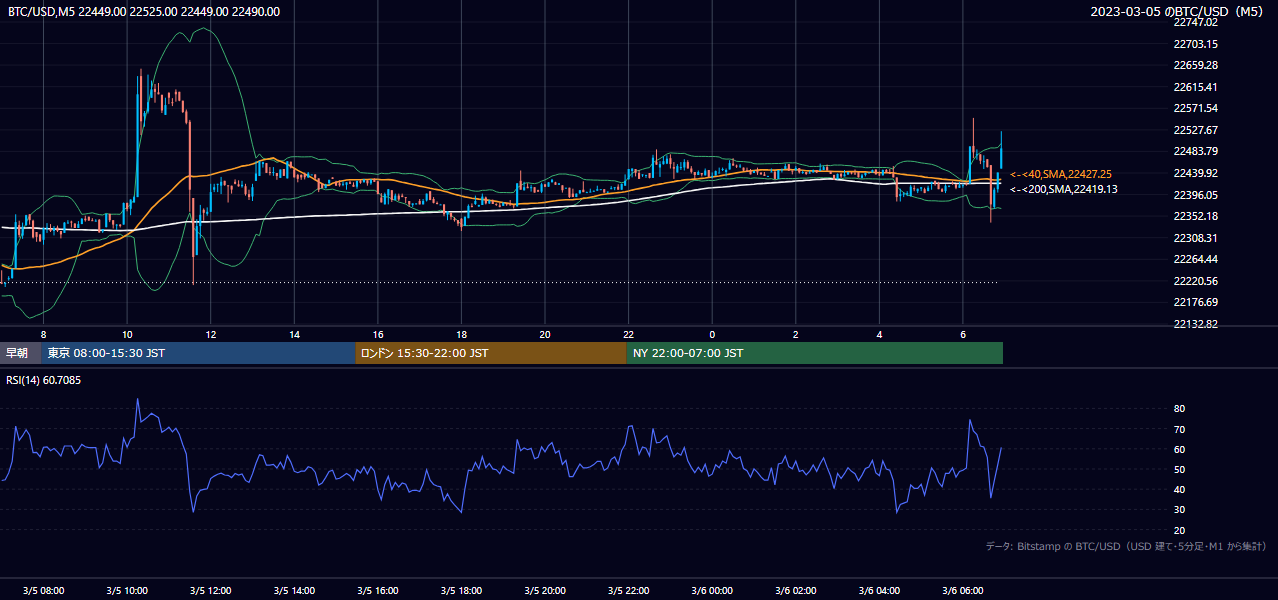
Task: Click RSI axis level 50
Action: point(1179,469)
